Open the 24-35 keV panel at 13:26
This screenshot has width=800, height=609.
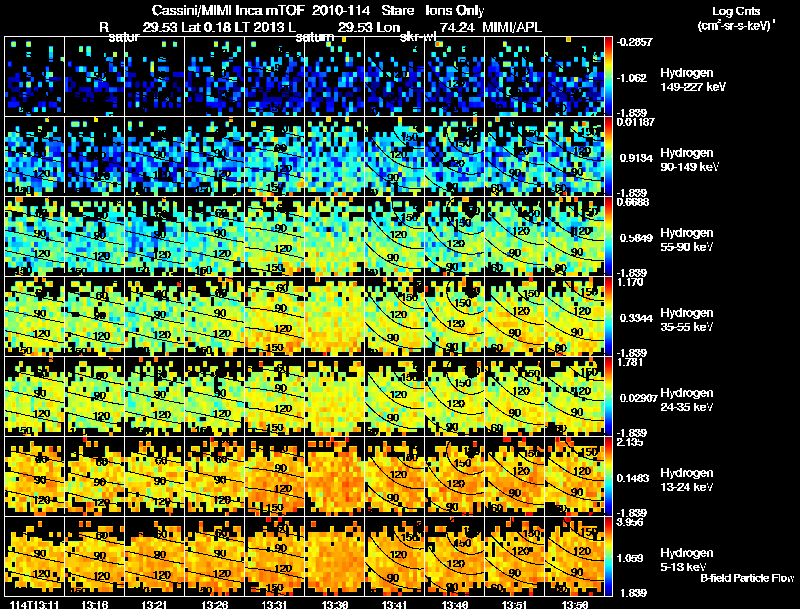point(214,396)
